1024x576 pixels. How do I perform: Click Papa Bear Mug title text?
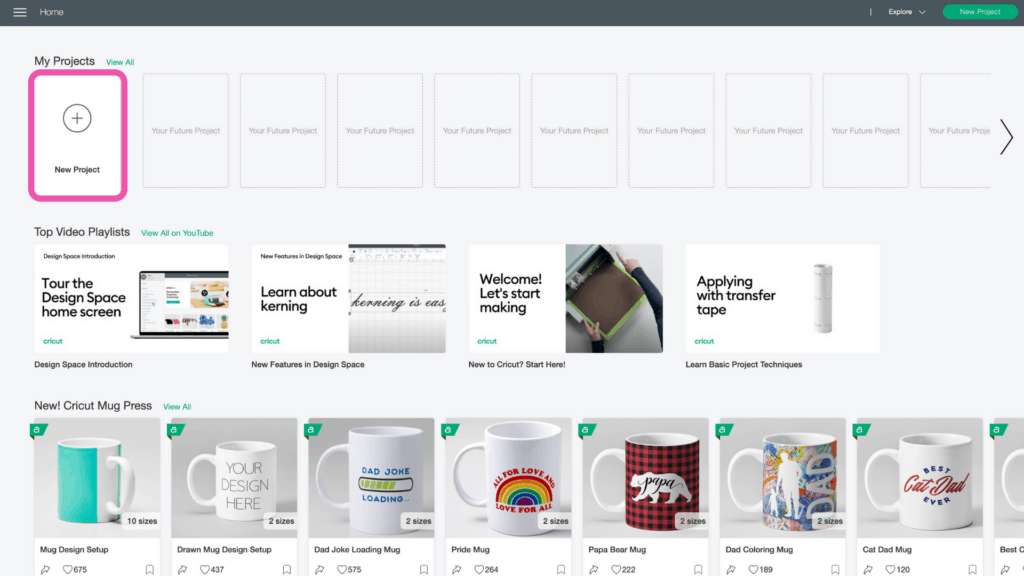coord(617,550)
